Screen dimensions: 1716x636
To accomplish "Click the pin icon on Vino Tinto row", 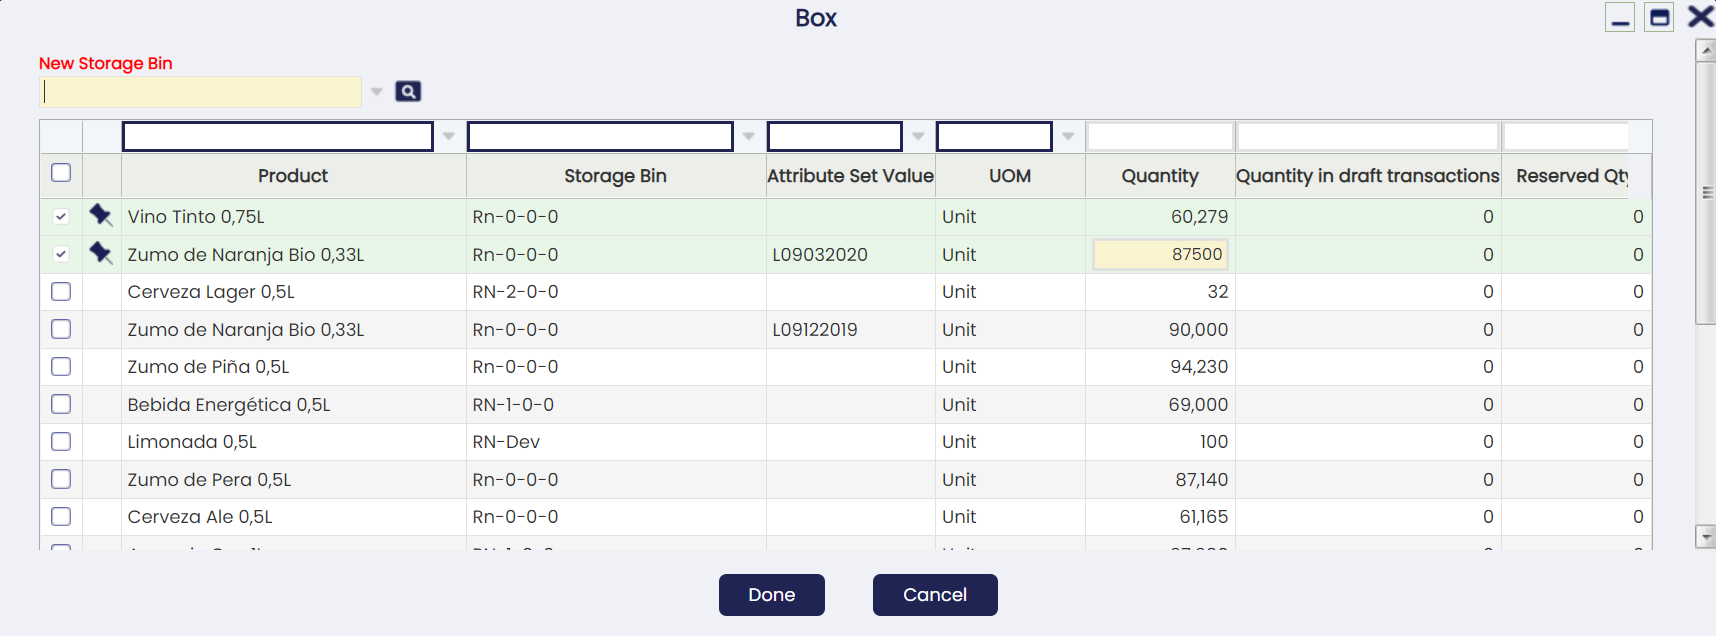I will coord(101,215).
